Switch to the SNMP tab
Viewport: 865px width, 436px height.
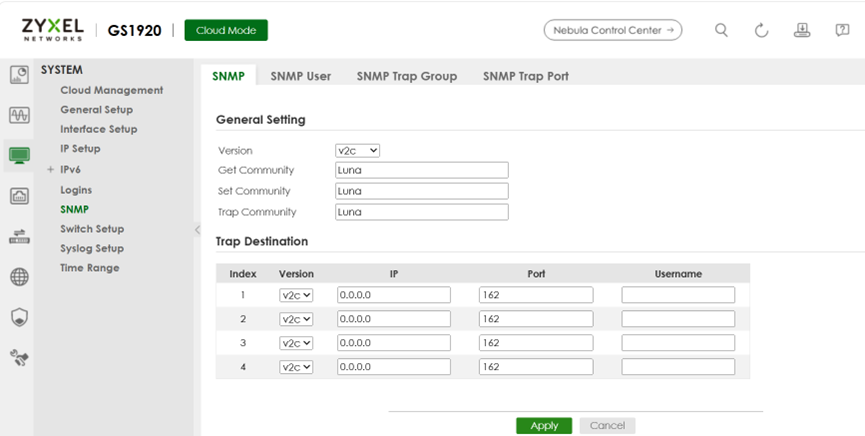(x=228, y=76)
